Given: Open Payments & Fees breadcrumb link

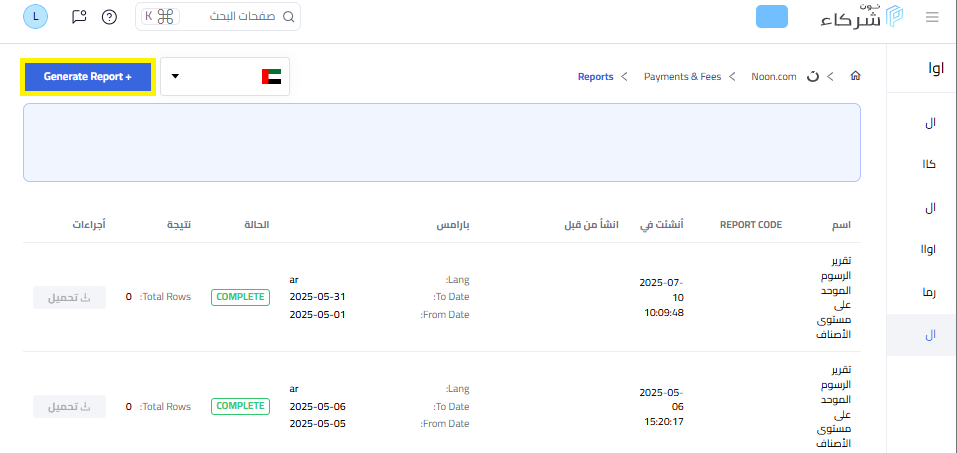Looking at the screenshot, I should click(x=682, y=77).
